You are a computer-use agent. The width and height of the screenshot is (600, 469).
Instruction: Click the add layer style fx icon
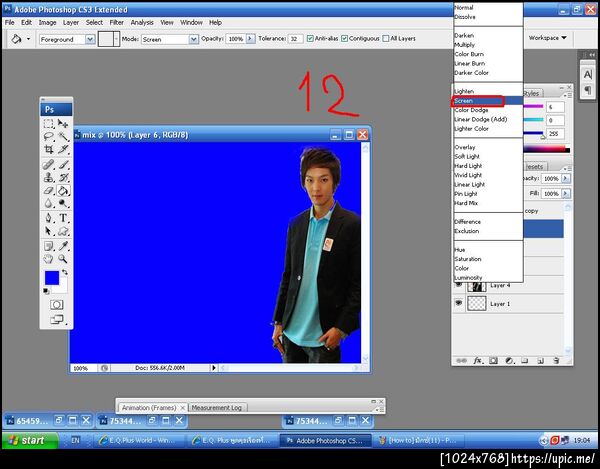tap(478, 360)
